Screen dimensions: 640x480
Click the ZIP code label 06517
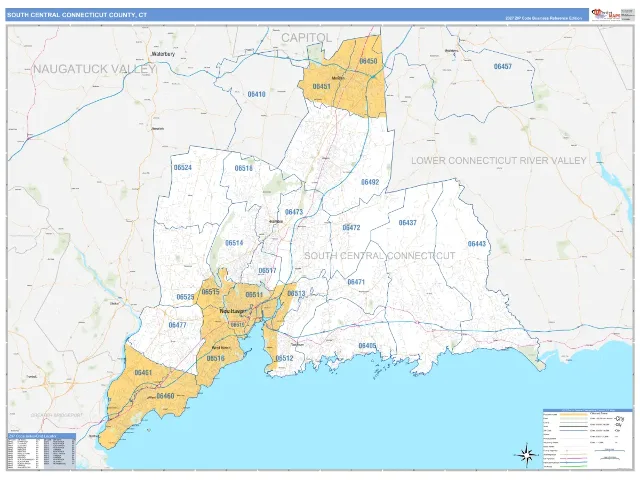click(x=267, y=271)
